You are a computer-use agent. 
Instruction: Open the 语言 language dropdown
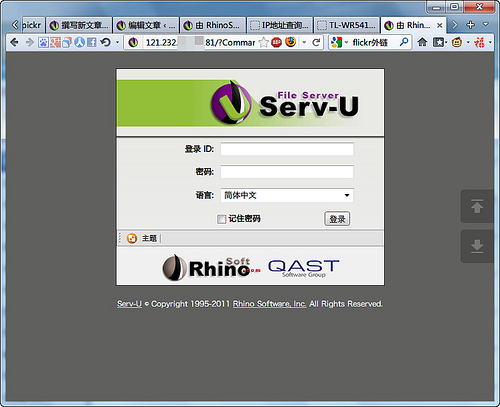point(287,195)
